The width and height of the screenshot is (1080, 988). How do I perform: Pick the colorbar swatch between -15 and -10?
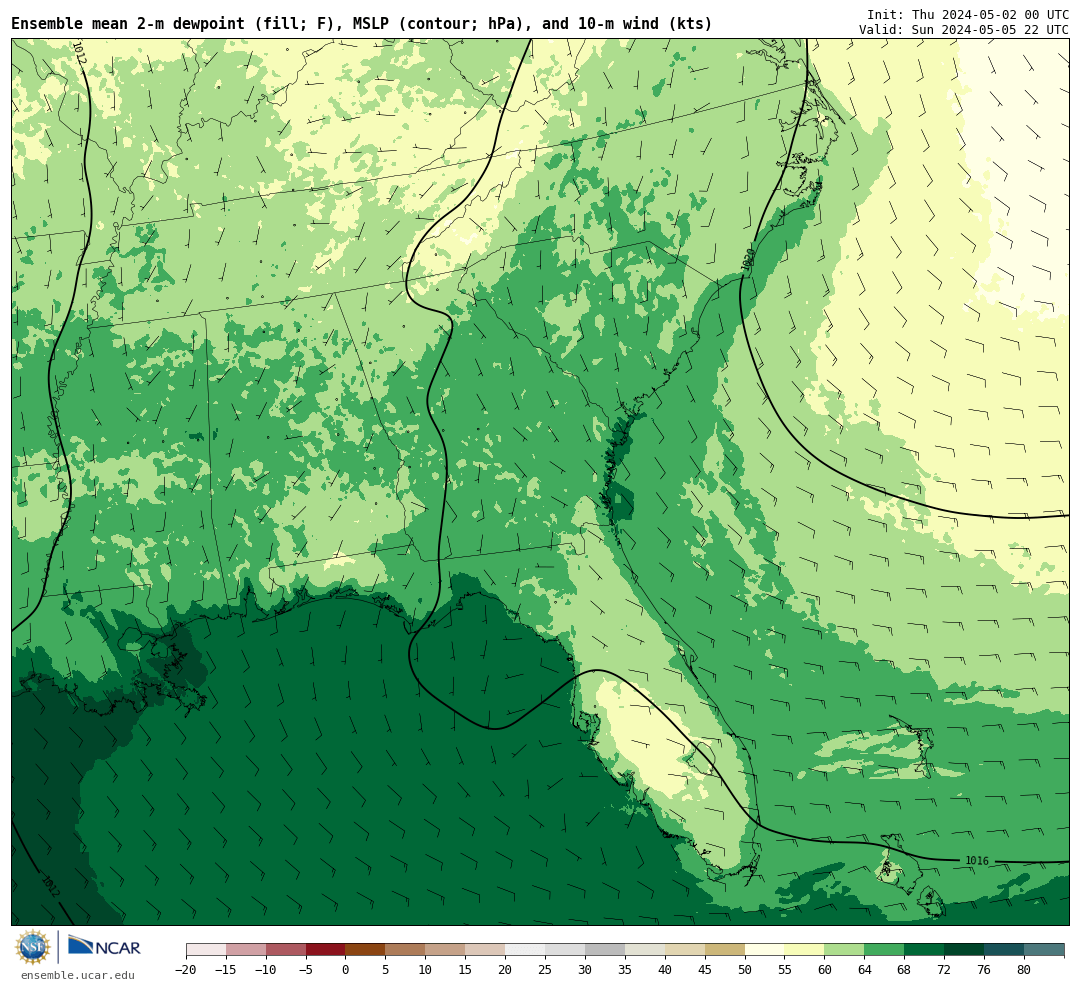pyautogui.click(x=246, y=950)
